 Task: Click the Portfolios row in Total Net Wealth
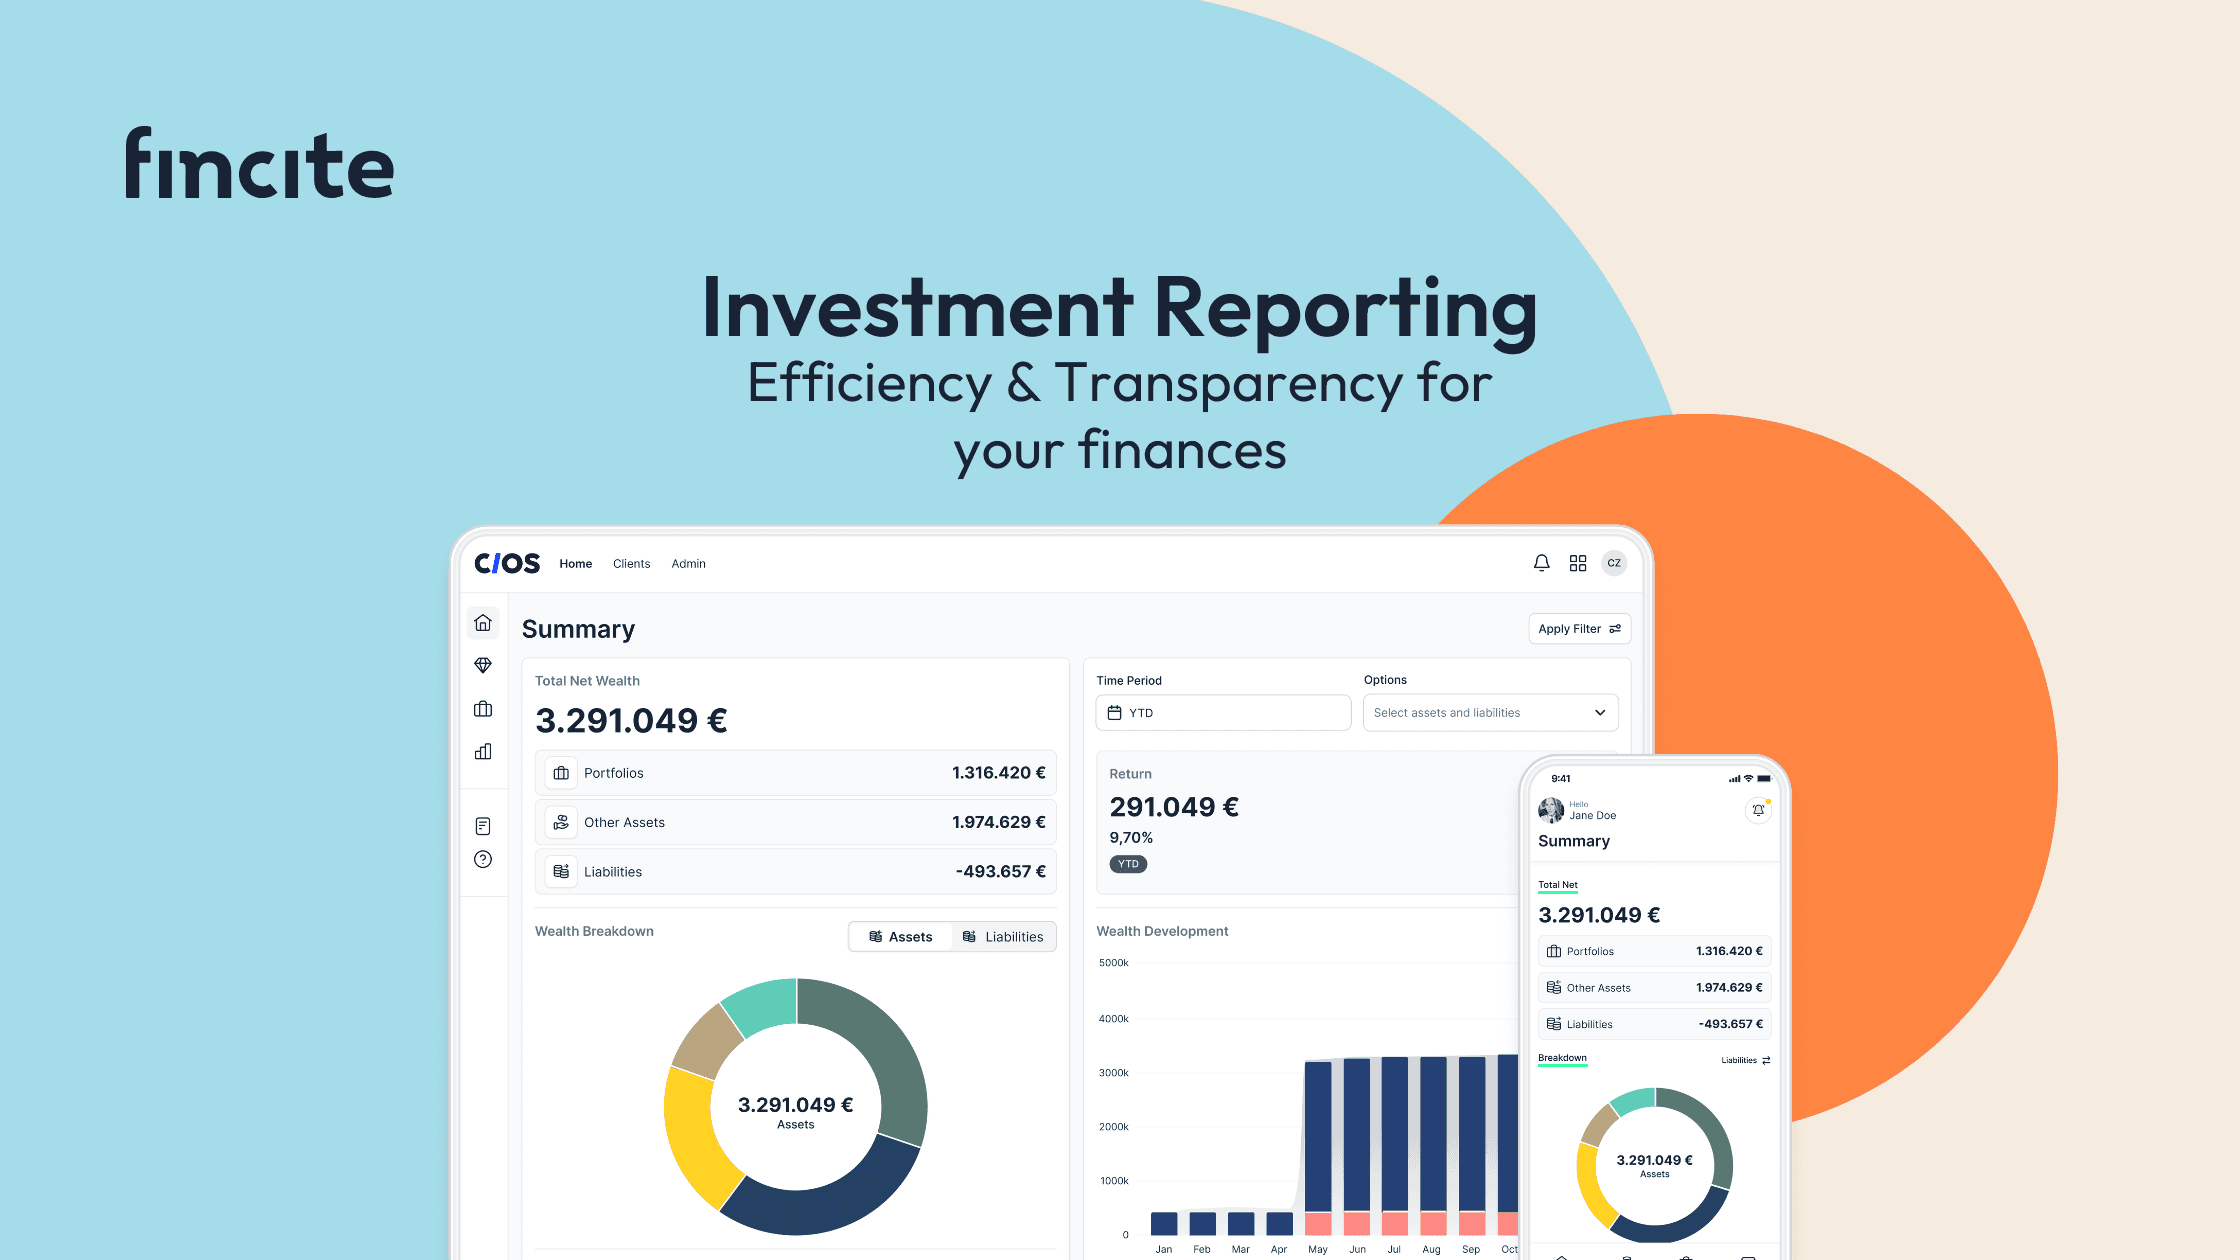795,773
